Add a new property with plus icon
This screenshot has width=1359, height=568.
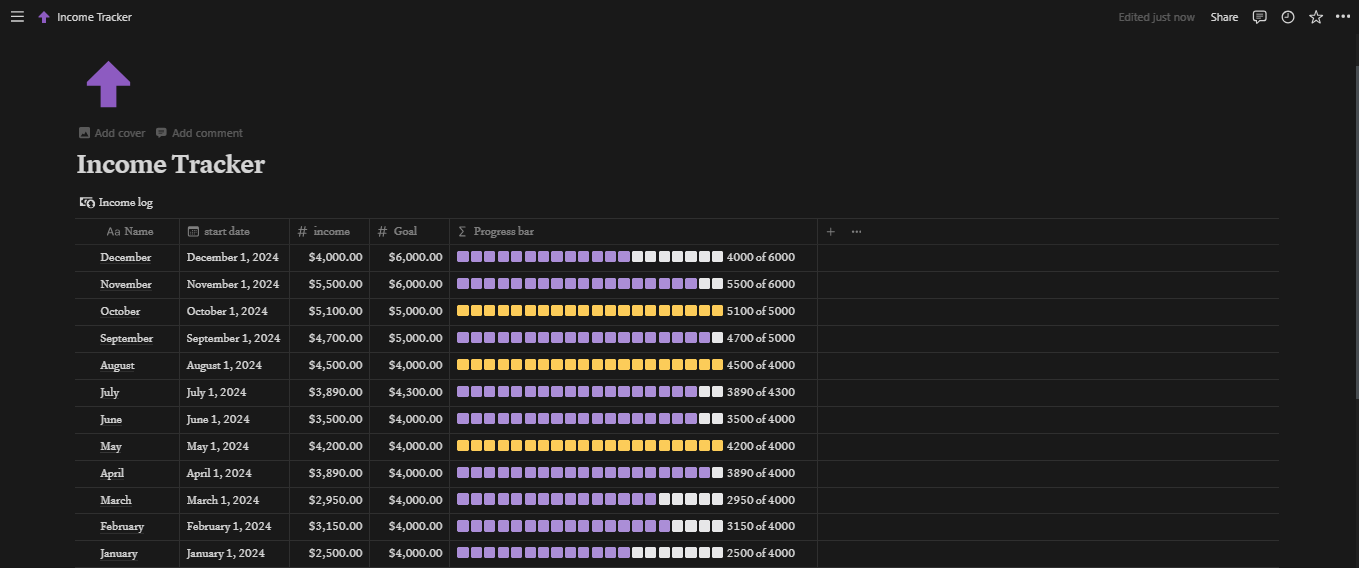pyautogui.click(x=830, y=232)
